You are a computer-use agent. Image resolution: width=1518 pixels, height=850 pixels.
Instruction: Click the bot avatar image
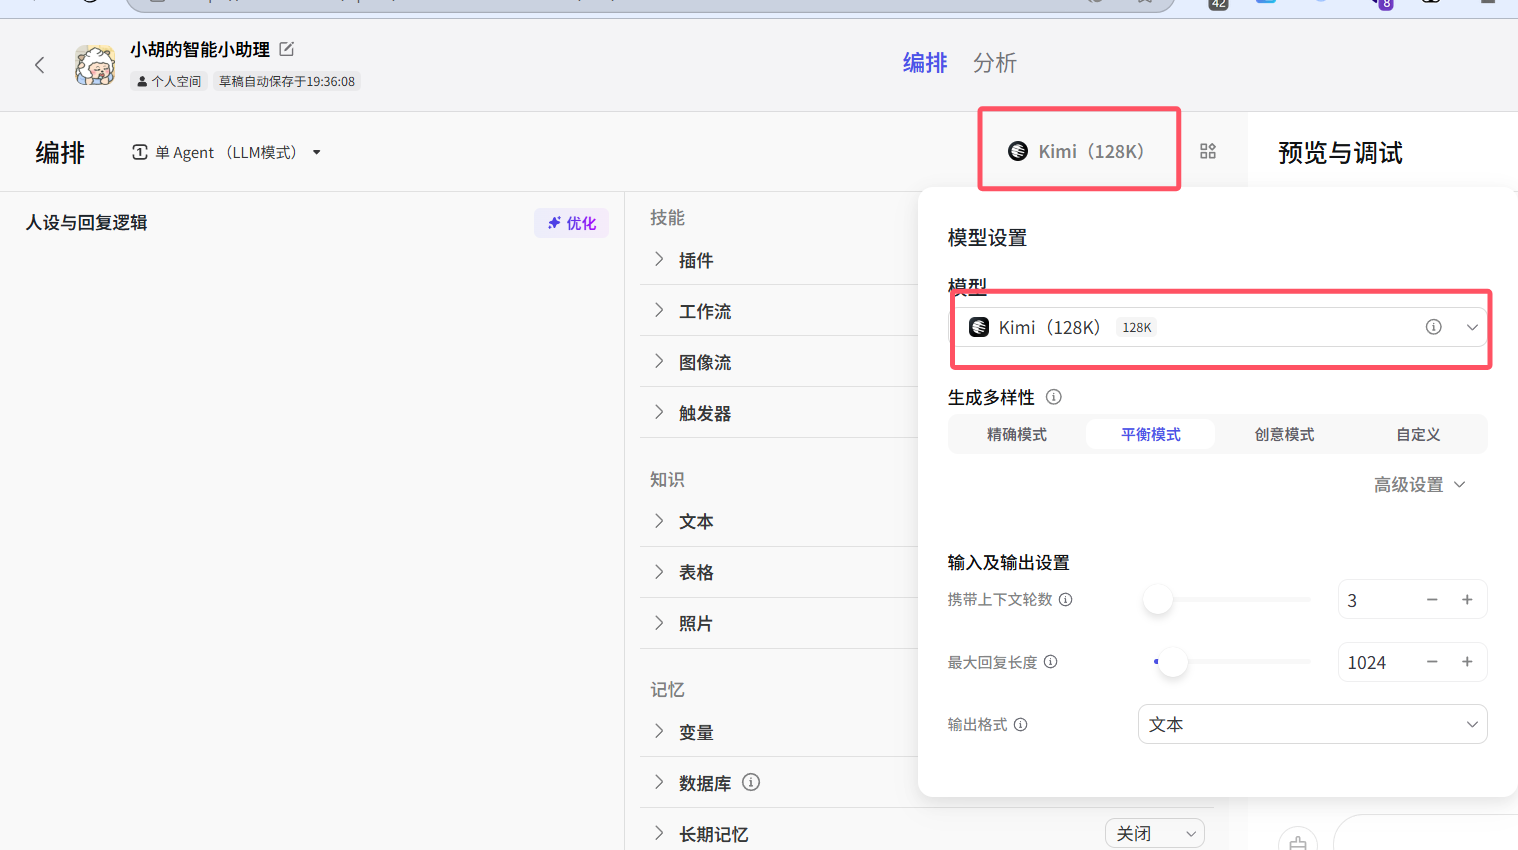[95, 65]
